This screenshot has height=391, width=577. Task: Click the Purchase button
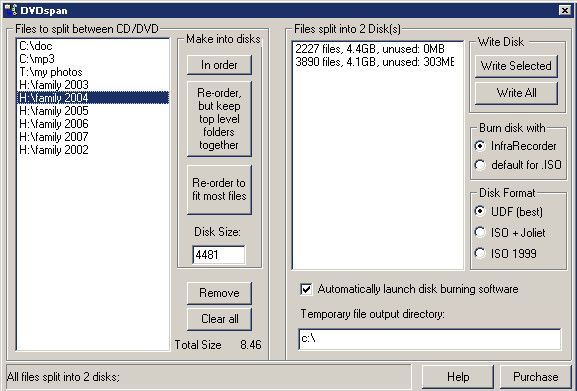(535, 377)
